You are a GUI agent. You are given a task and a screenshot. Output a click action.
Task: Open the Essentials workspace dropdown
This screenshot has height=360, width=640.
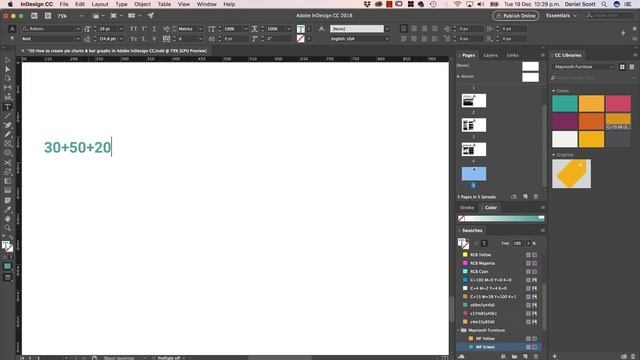click(561, 16)
